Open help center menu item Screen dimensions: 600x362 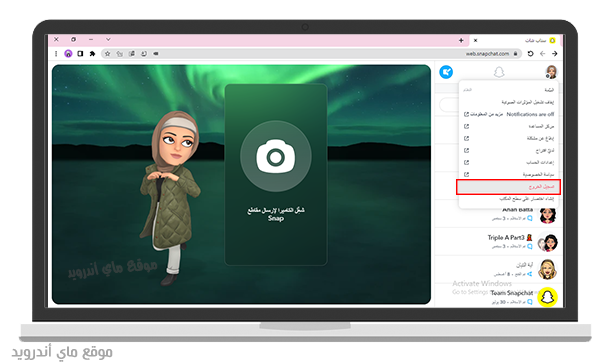(508, 126)
